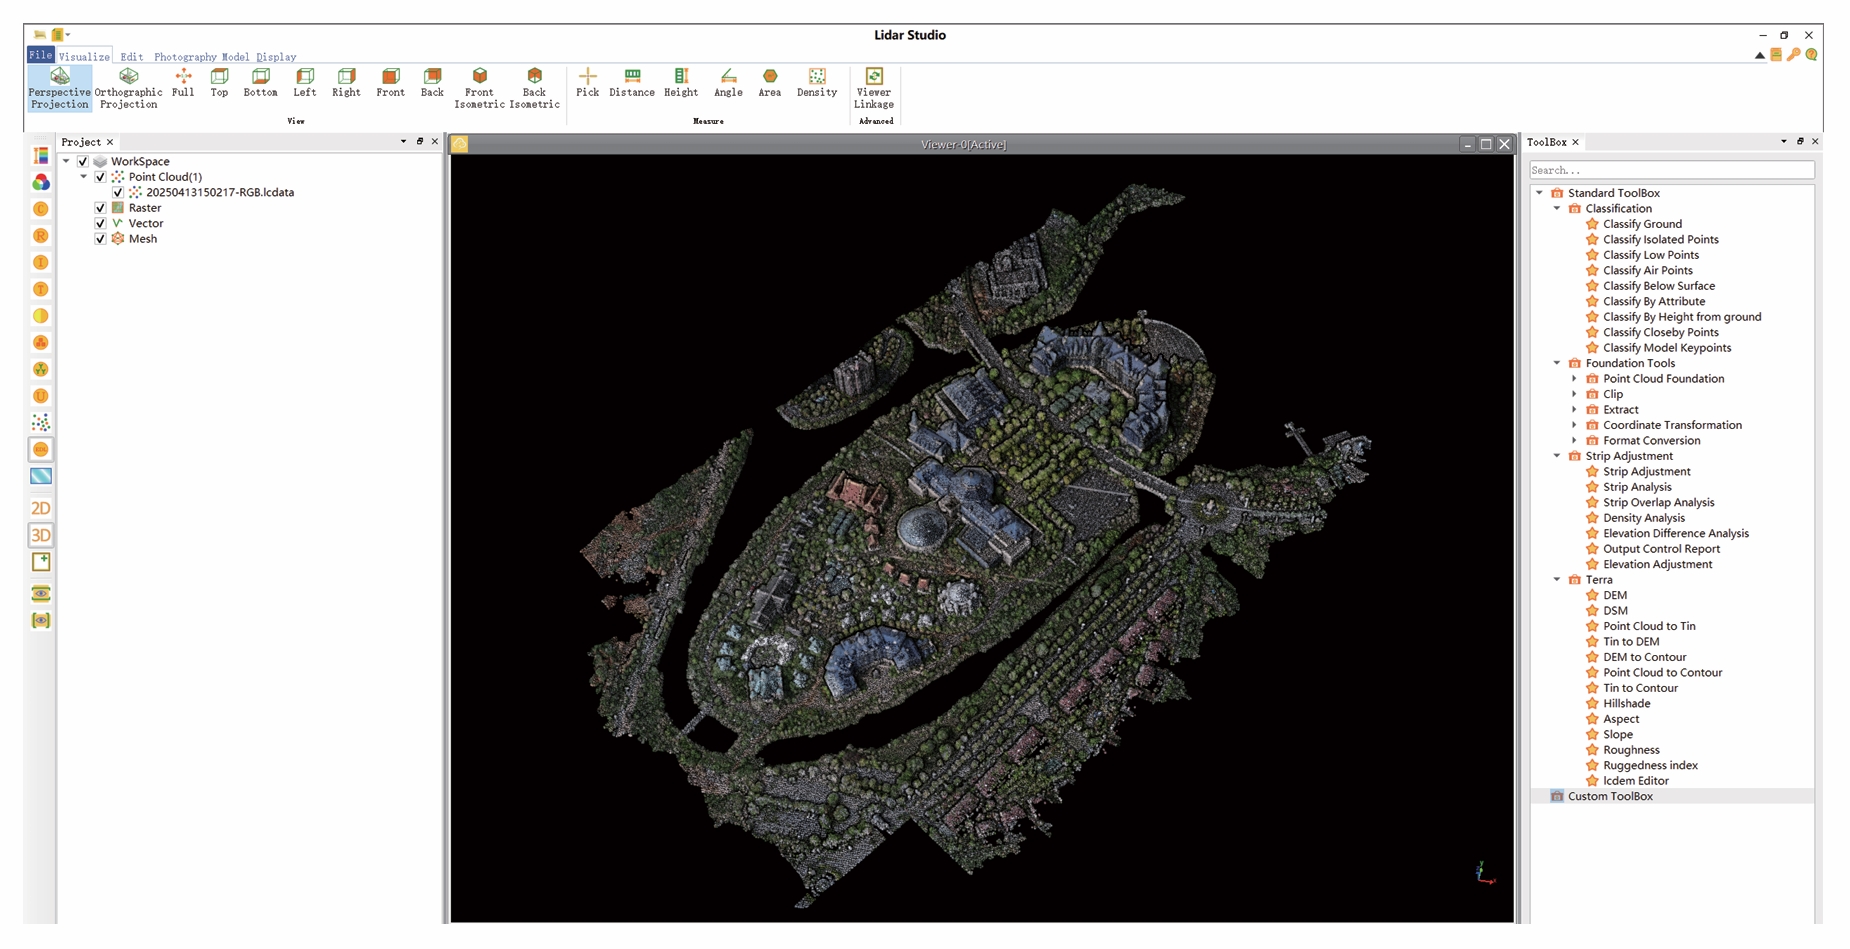The height and width of the screenshot is (949, 1850).
Task: Expand the Clip toolbox node
Action: point(1574,394)
